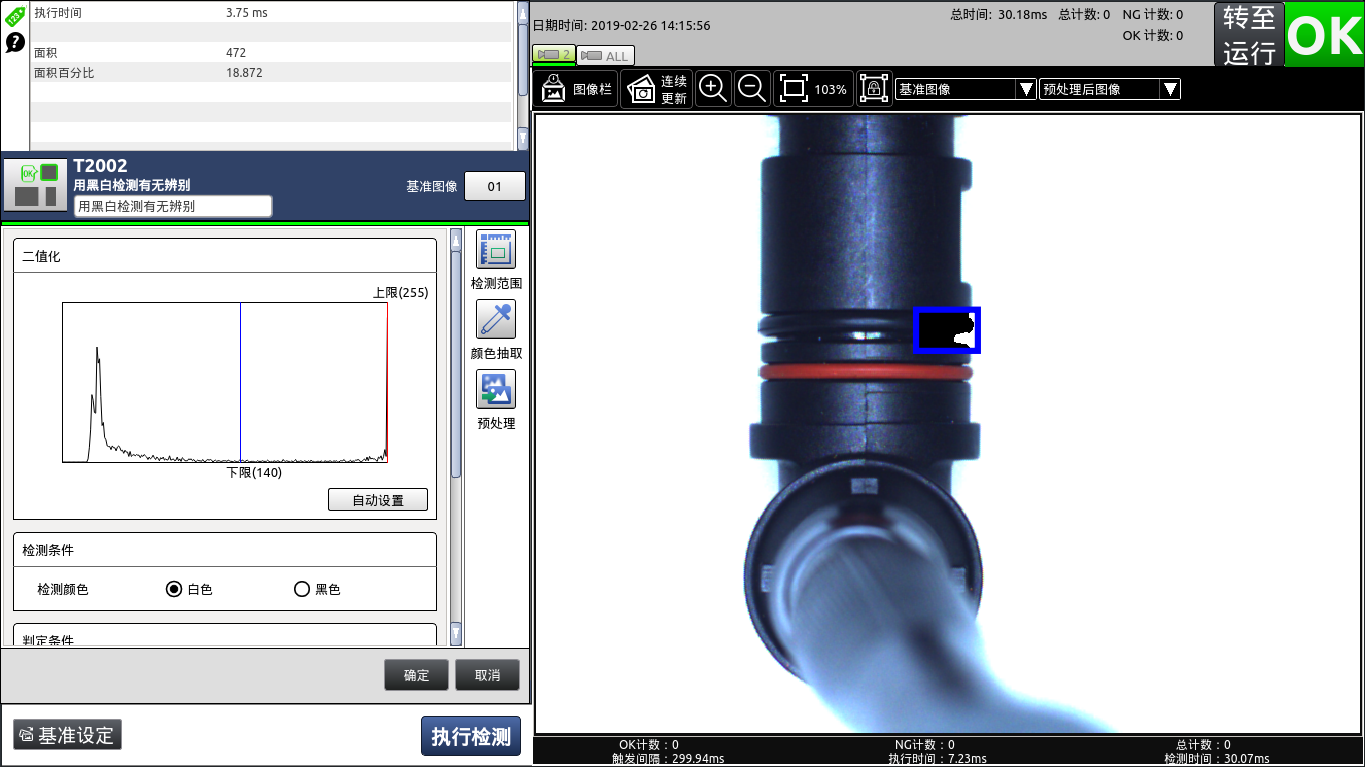Switch to camera 2 tab
Image resolution: width=1365 pixels, height=767 pixels.
click(x=553, y=54)
